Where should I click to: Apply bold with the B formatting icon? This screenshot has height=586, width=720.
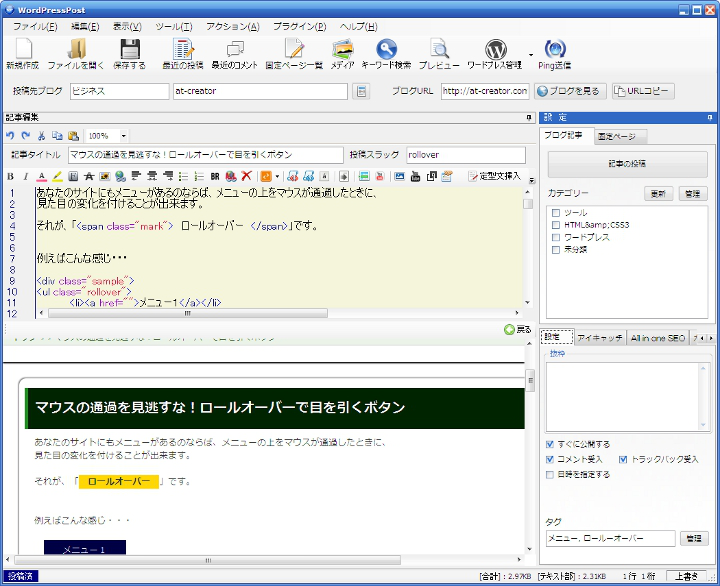pos(11,176)
